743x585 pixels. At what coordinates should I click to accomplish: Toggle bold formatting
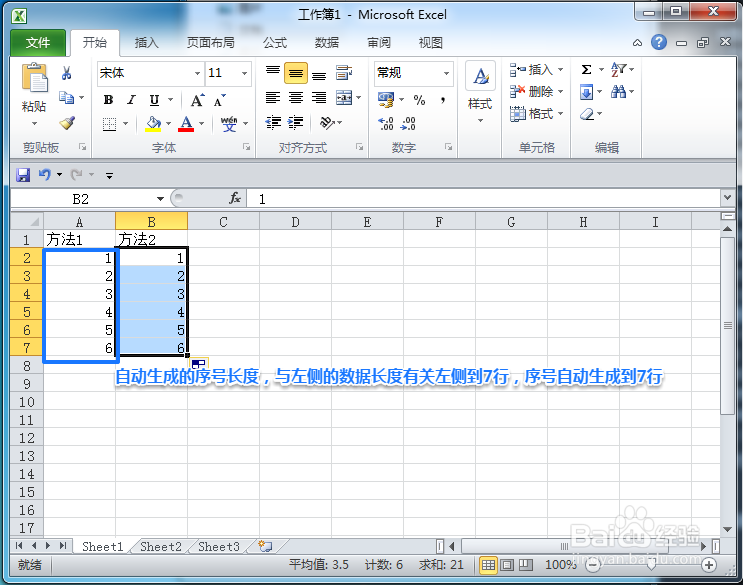pyautogui.click(x=109, y=100)
